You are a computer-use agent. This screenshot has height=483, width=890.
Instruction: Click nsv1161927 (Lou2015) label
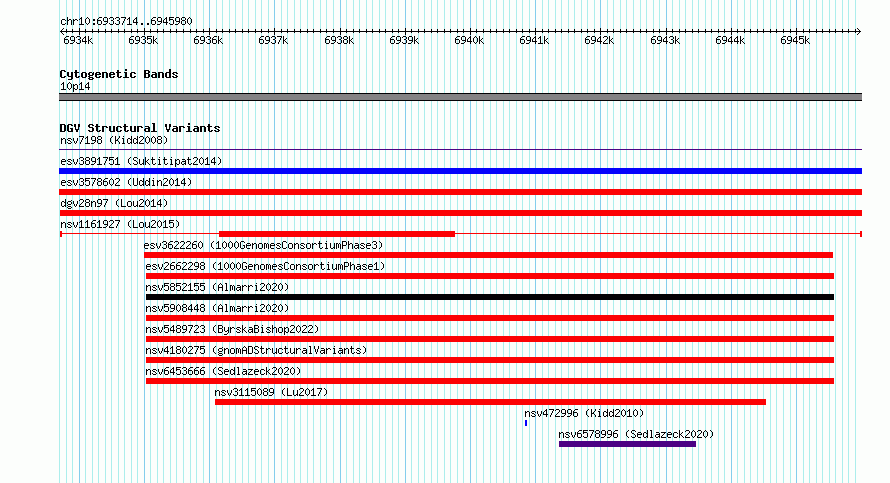coord(120,224)
